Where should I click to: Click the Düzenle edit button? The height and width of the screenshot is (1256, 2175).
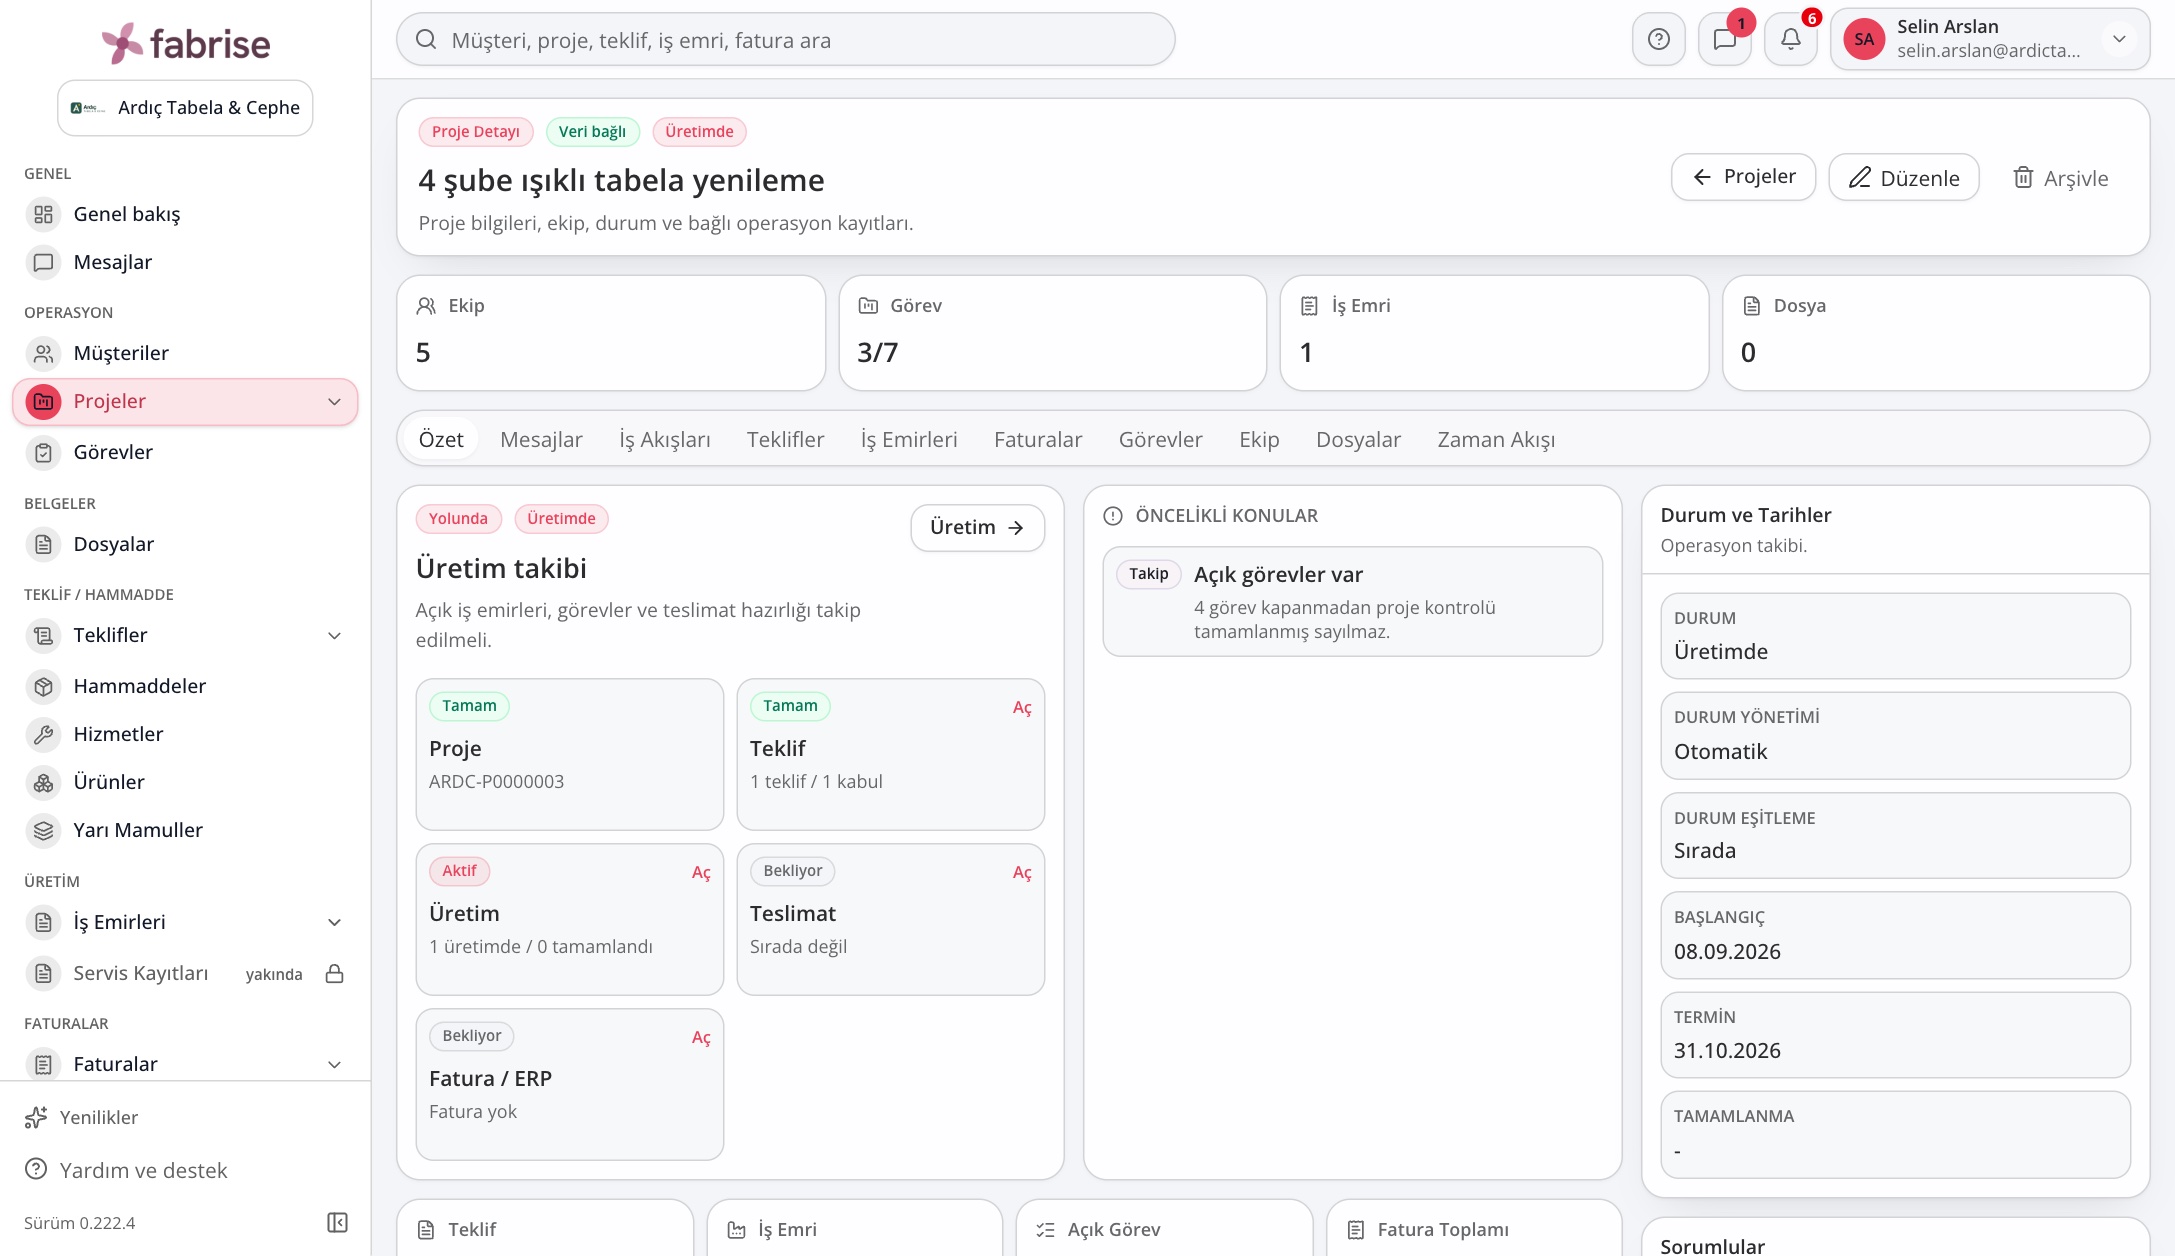tap(1903, 177)
